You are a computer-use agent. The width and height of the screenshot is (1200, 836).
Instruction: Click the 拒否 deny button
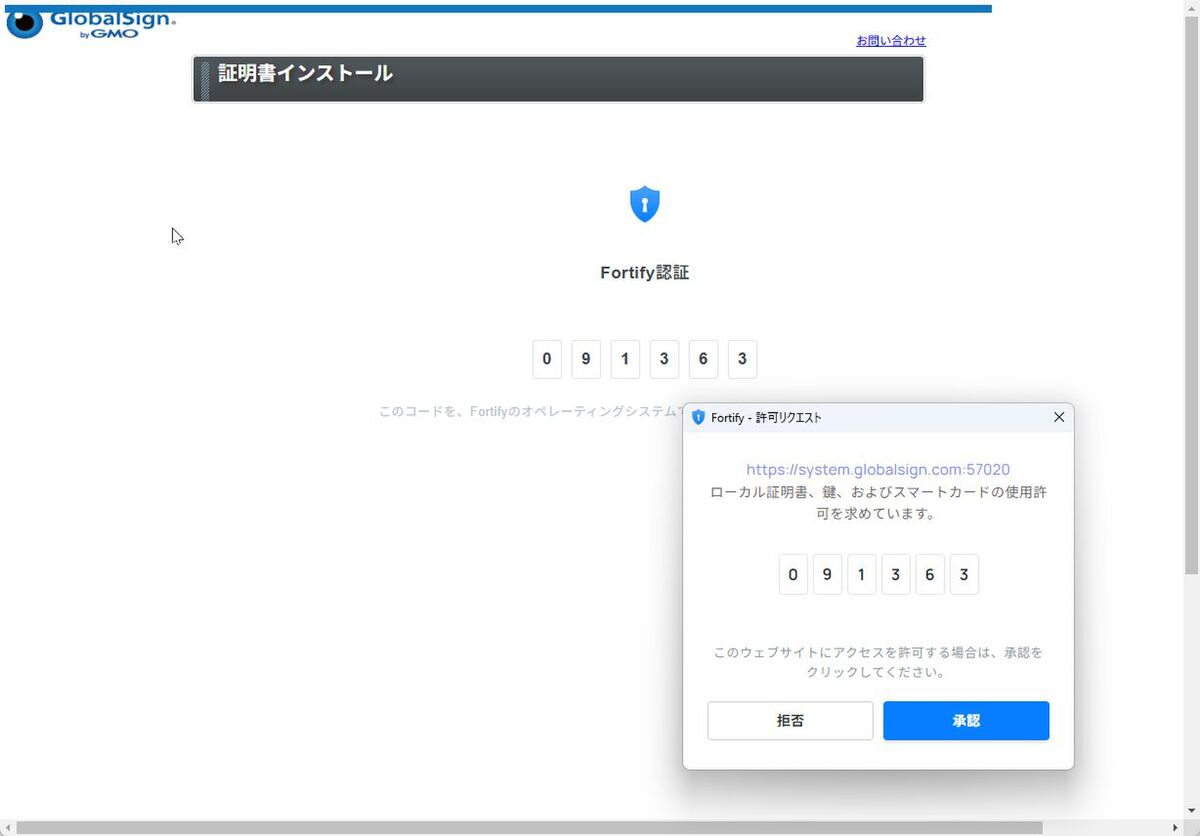pos(790,721)
